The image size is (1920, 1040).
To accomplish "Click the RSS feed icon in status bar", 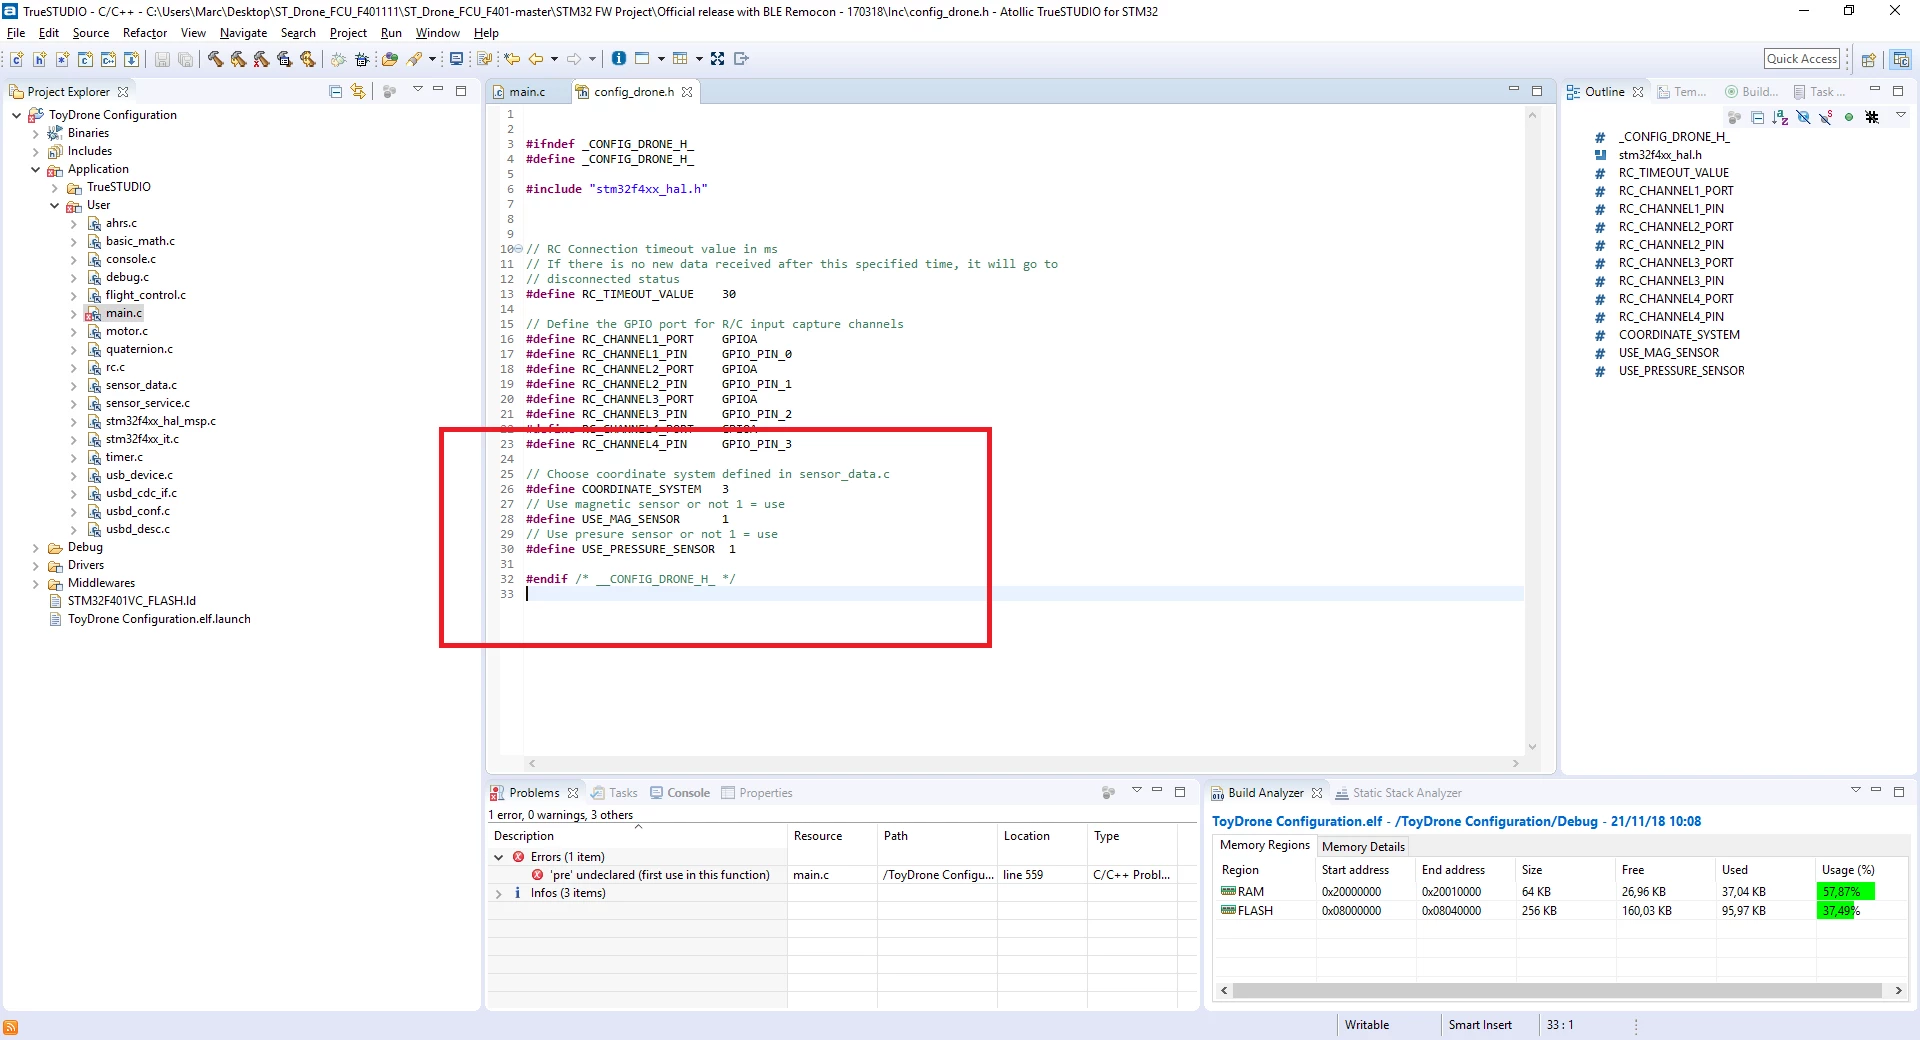I will tap(10, 1027).
